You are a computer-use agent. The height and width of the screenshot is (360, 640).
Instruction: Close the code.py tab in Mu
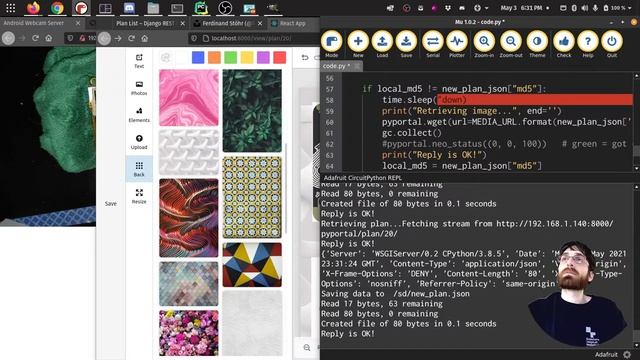357,66
